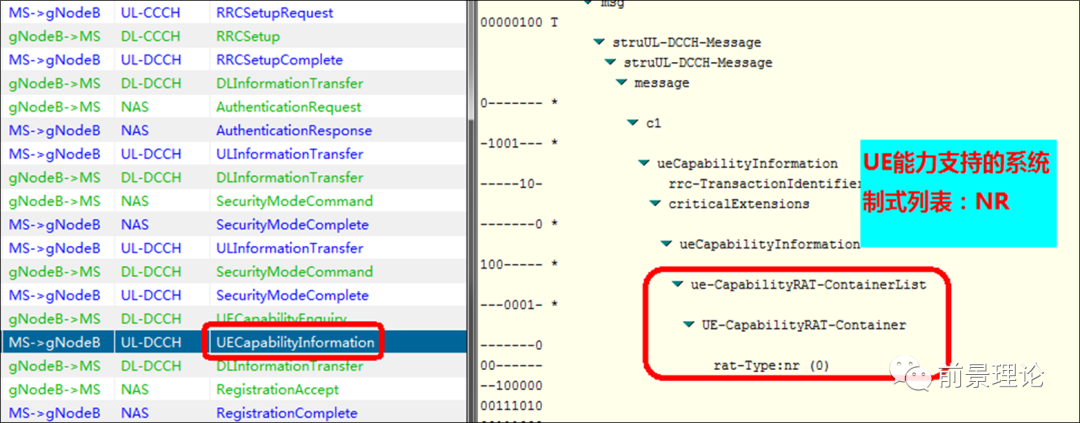Select the UECapabilityInformation message row
This screenshot has height=423, width=1080.
[295, 343]
